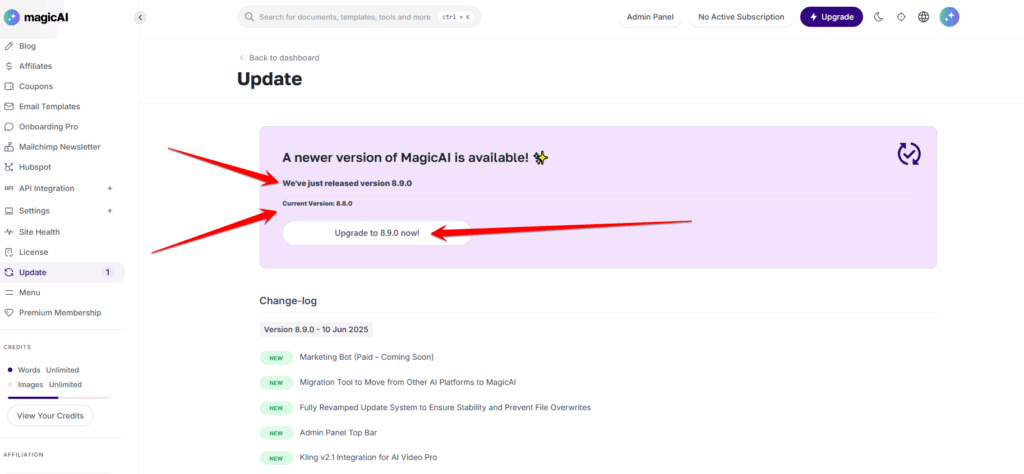1024x474 pixels.
Task: Open the language globe menu
Action: (923, 17)
